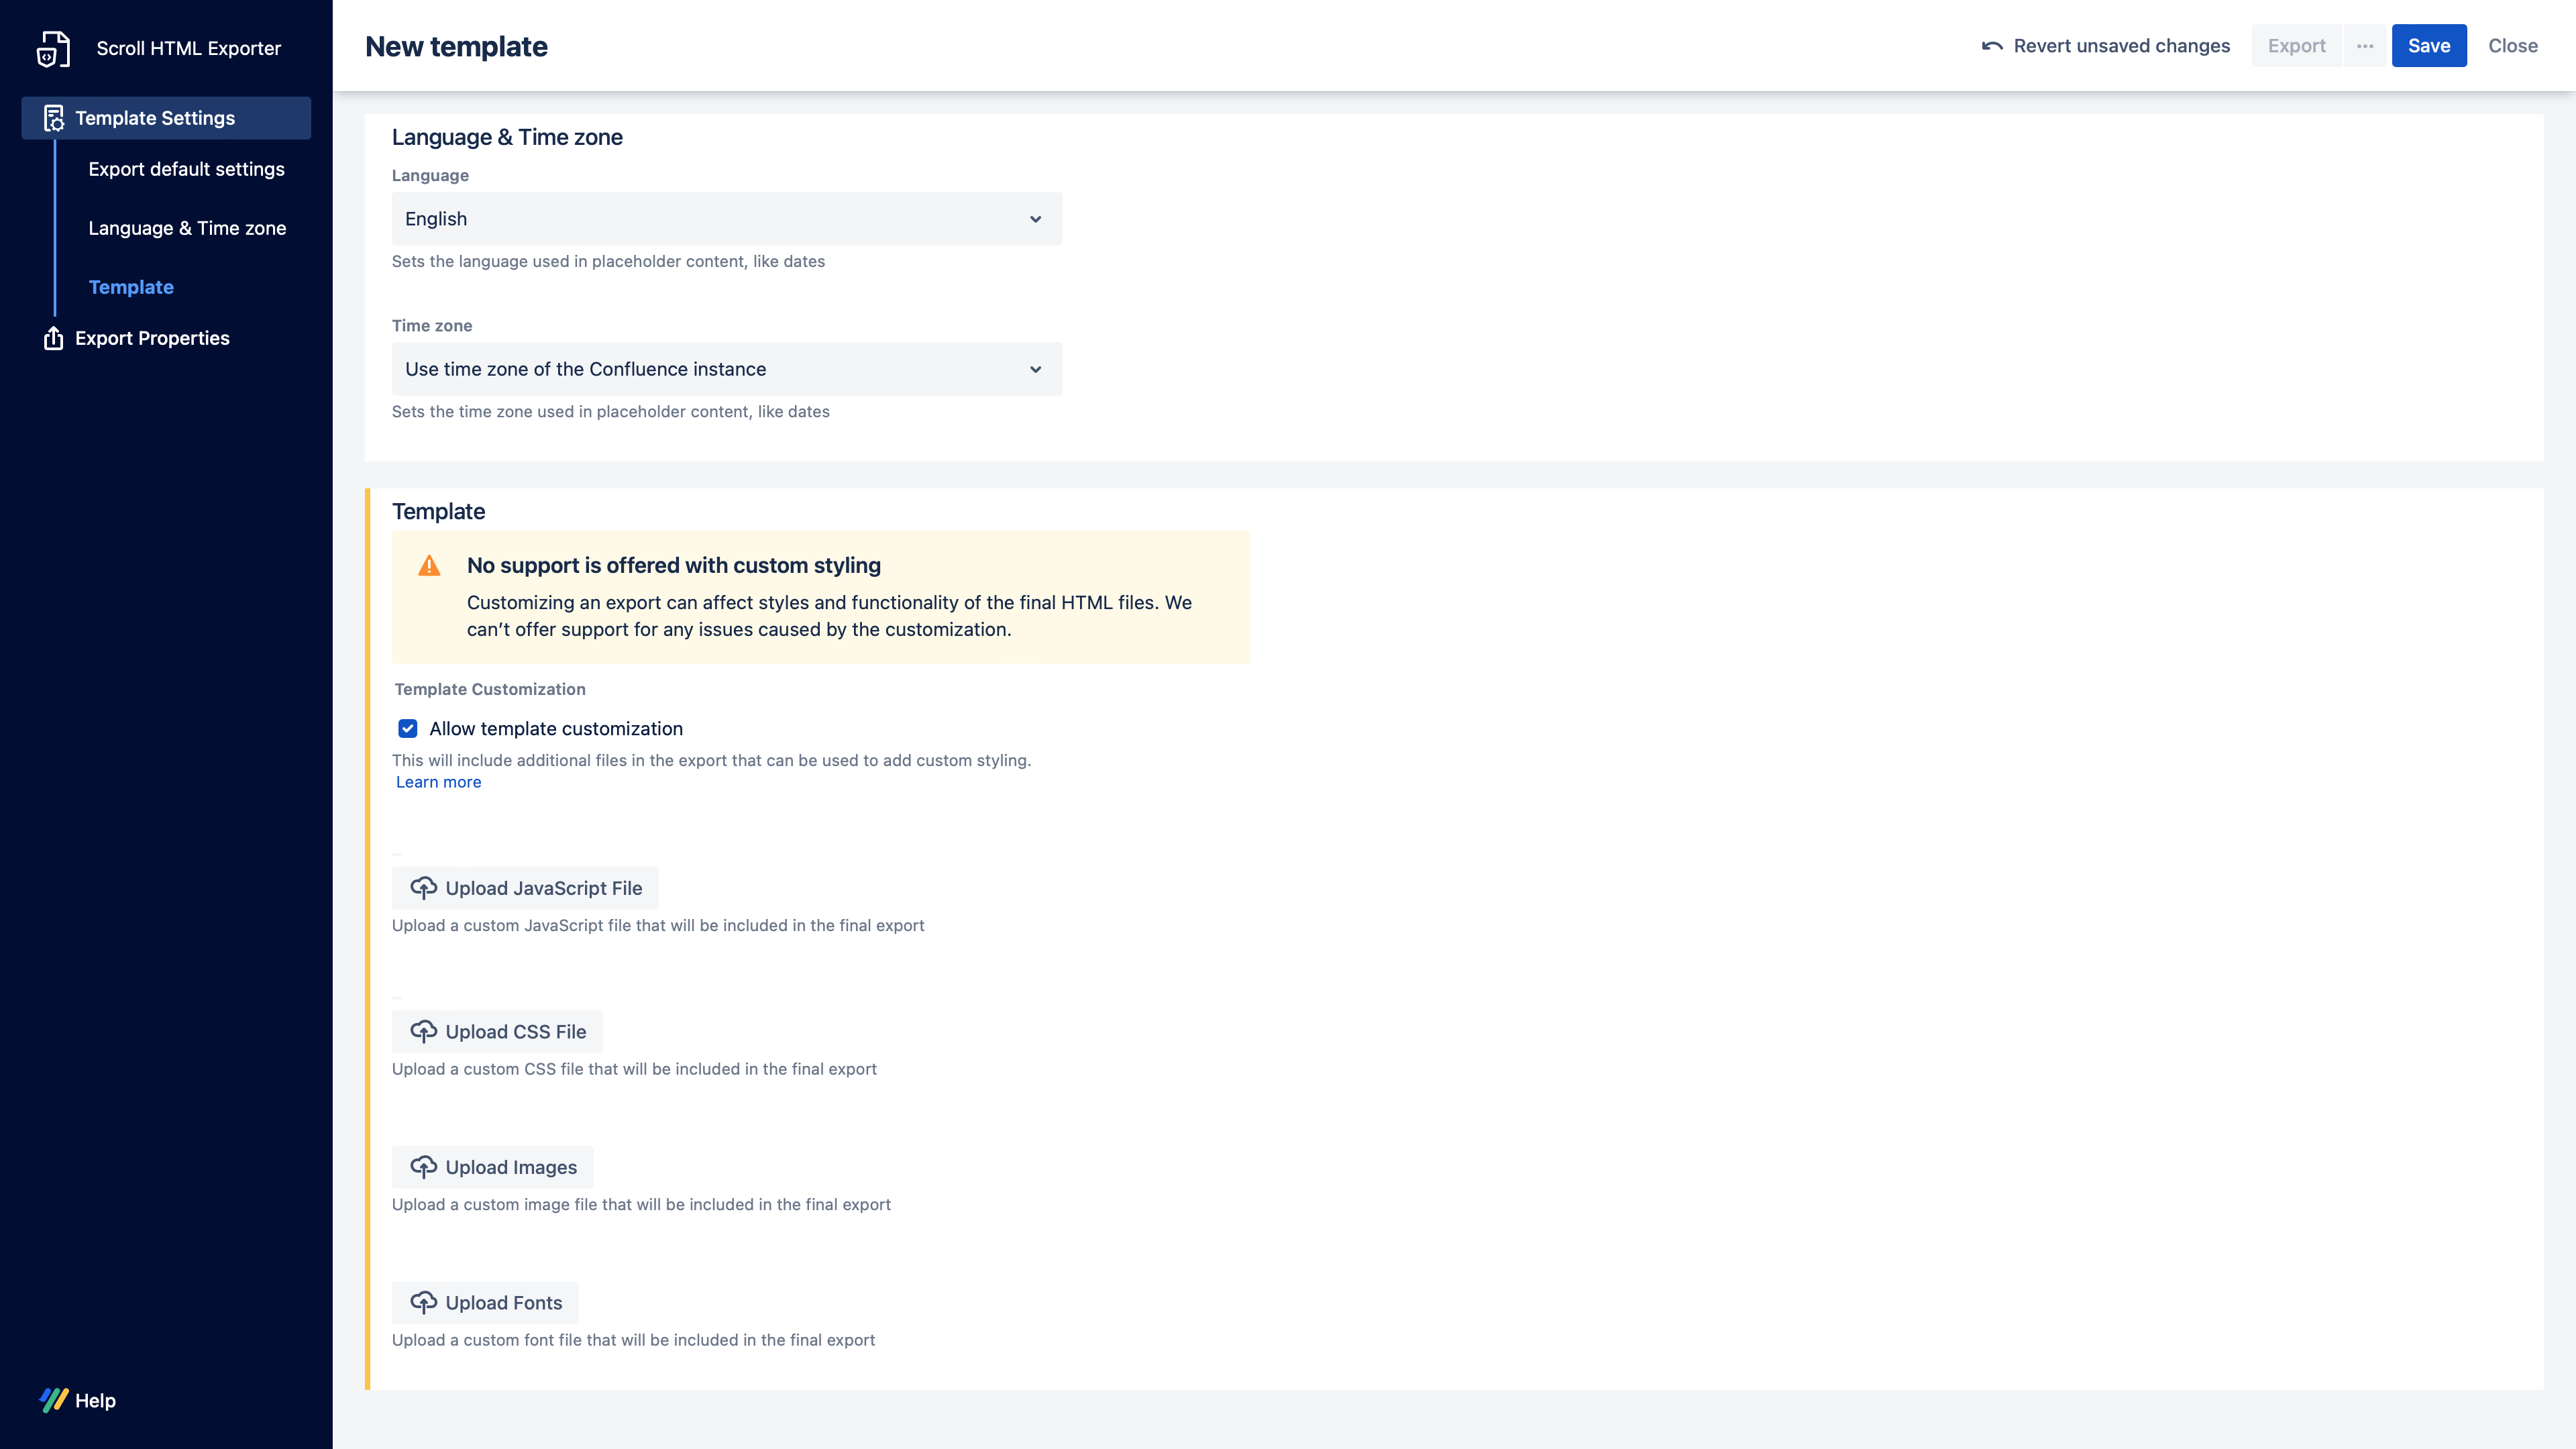Open the Learn more link
This screenshot has width=2576, height=1449.
tap(438, 782)
